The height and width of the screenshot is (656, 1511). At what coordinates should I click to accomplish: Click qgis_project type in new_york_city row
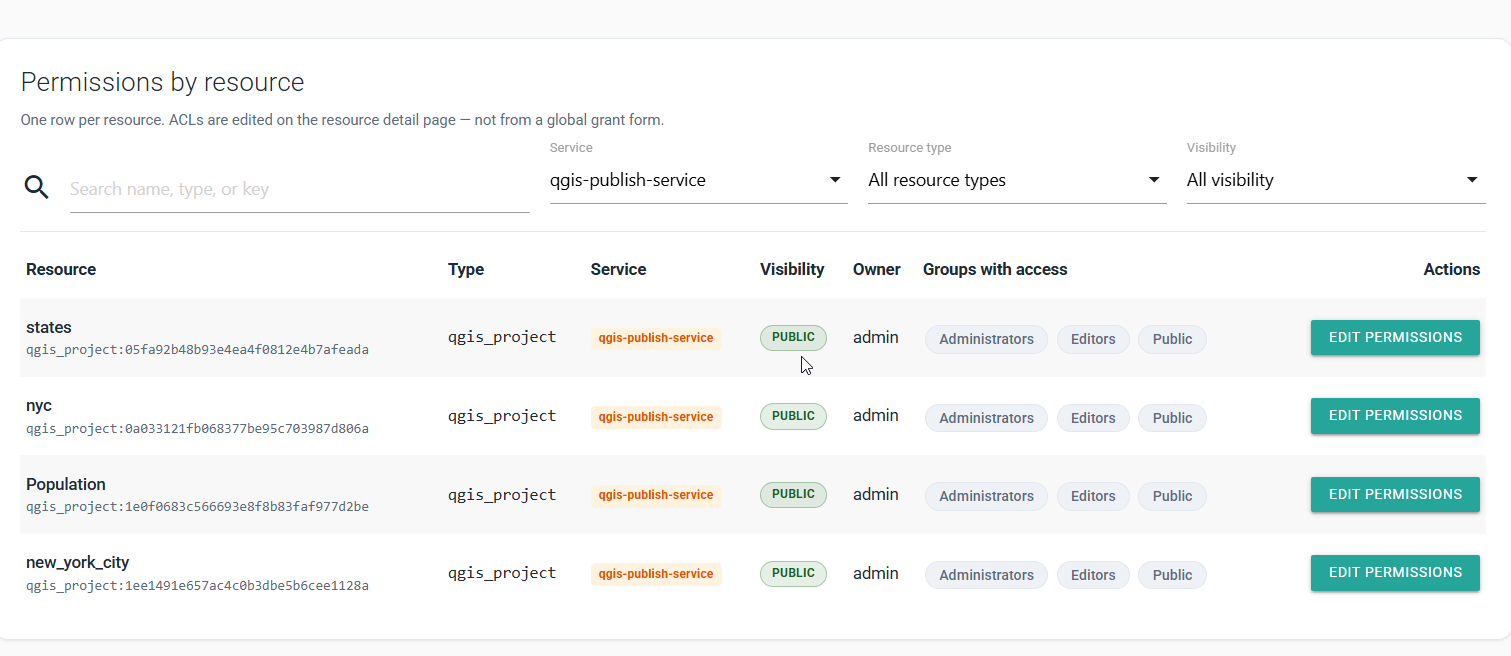502,573
